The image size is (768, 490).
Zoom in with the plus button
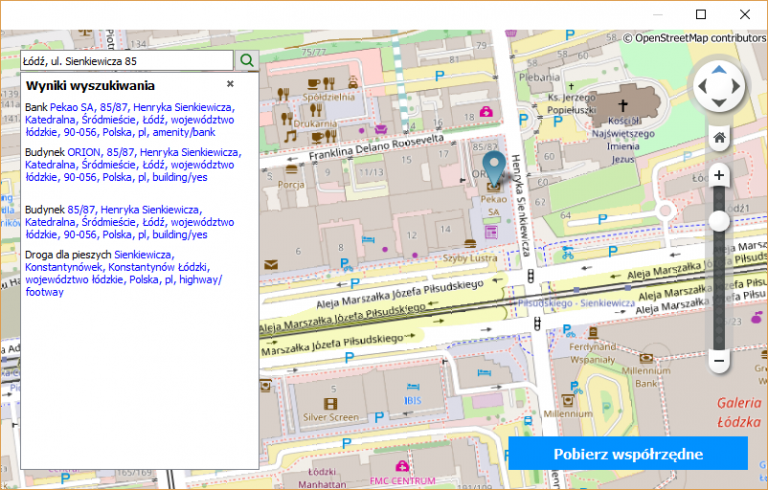718,175
